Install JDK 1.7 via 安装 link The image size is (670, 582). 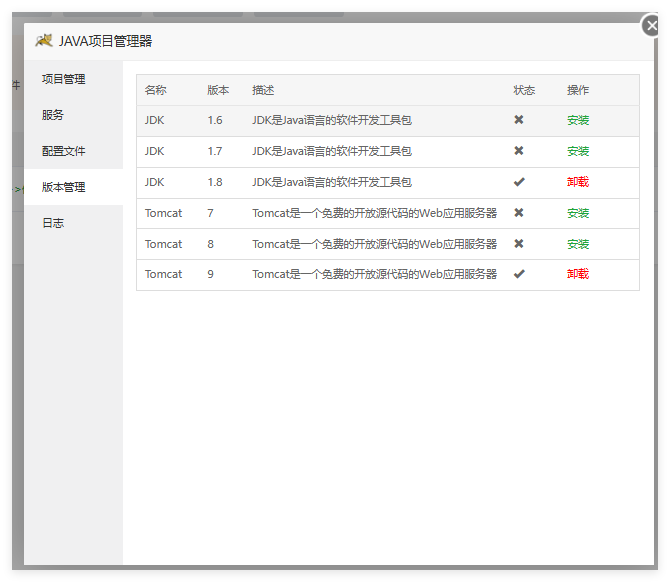(x=578, y=151)
